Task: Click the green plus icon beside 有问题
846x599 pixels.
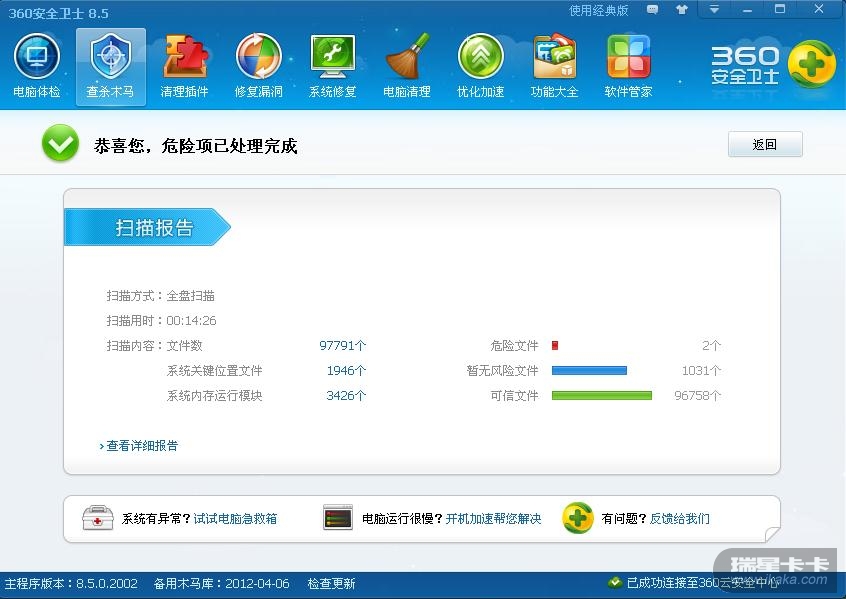Action: pos(578,518)
